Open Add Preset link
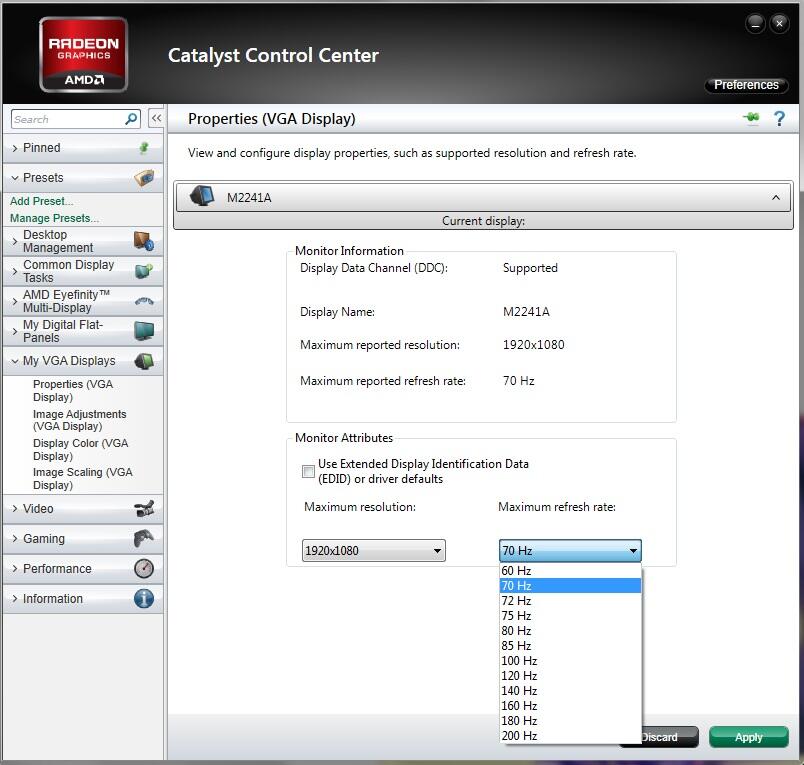 click(x=42, y=201)
